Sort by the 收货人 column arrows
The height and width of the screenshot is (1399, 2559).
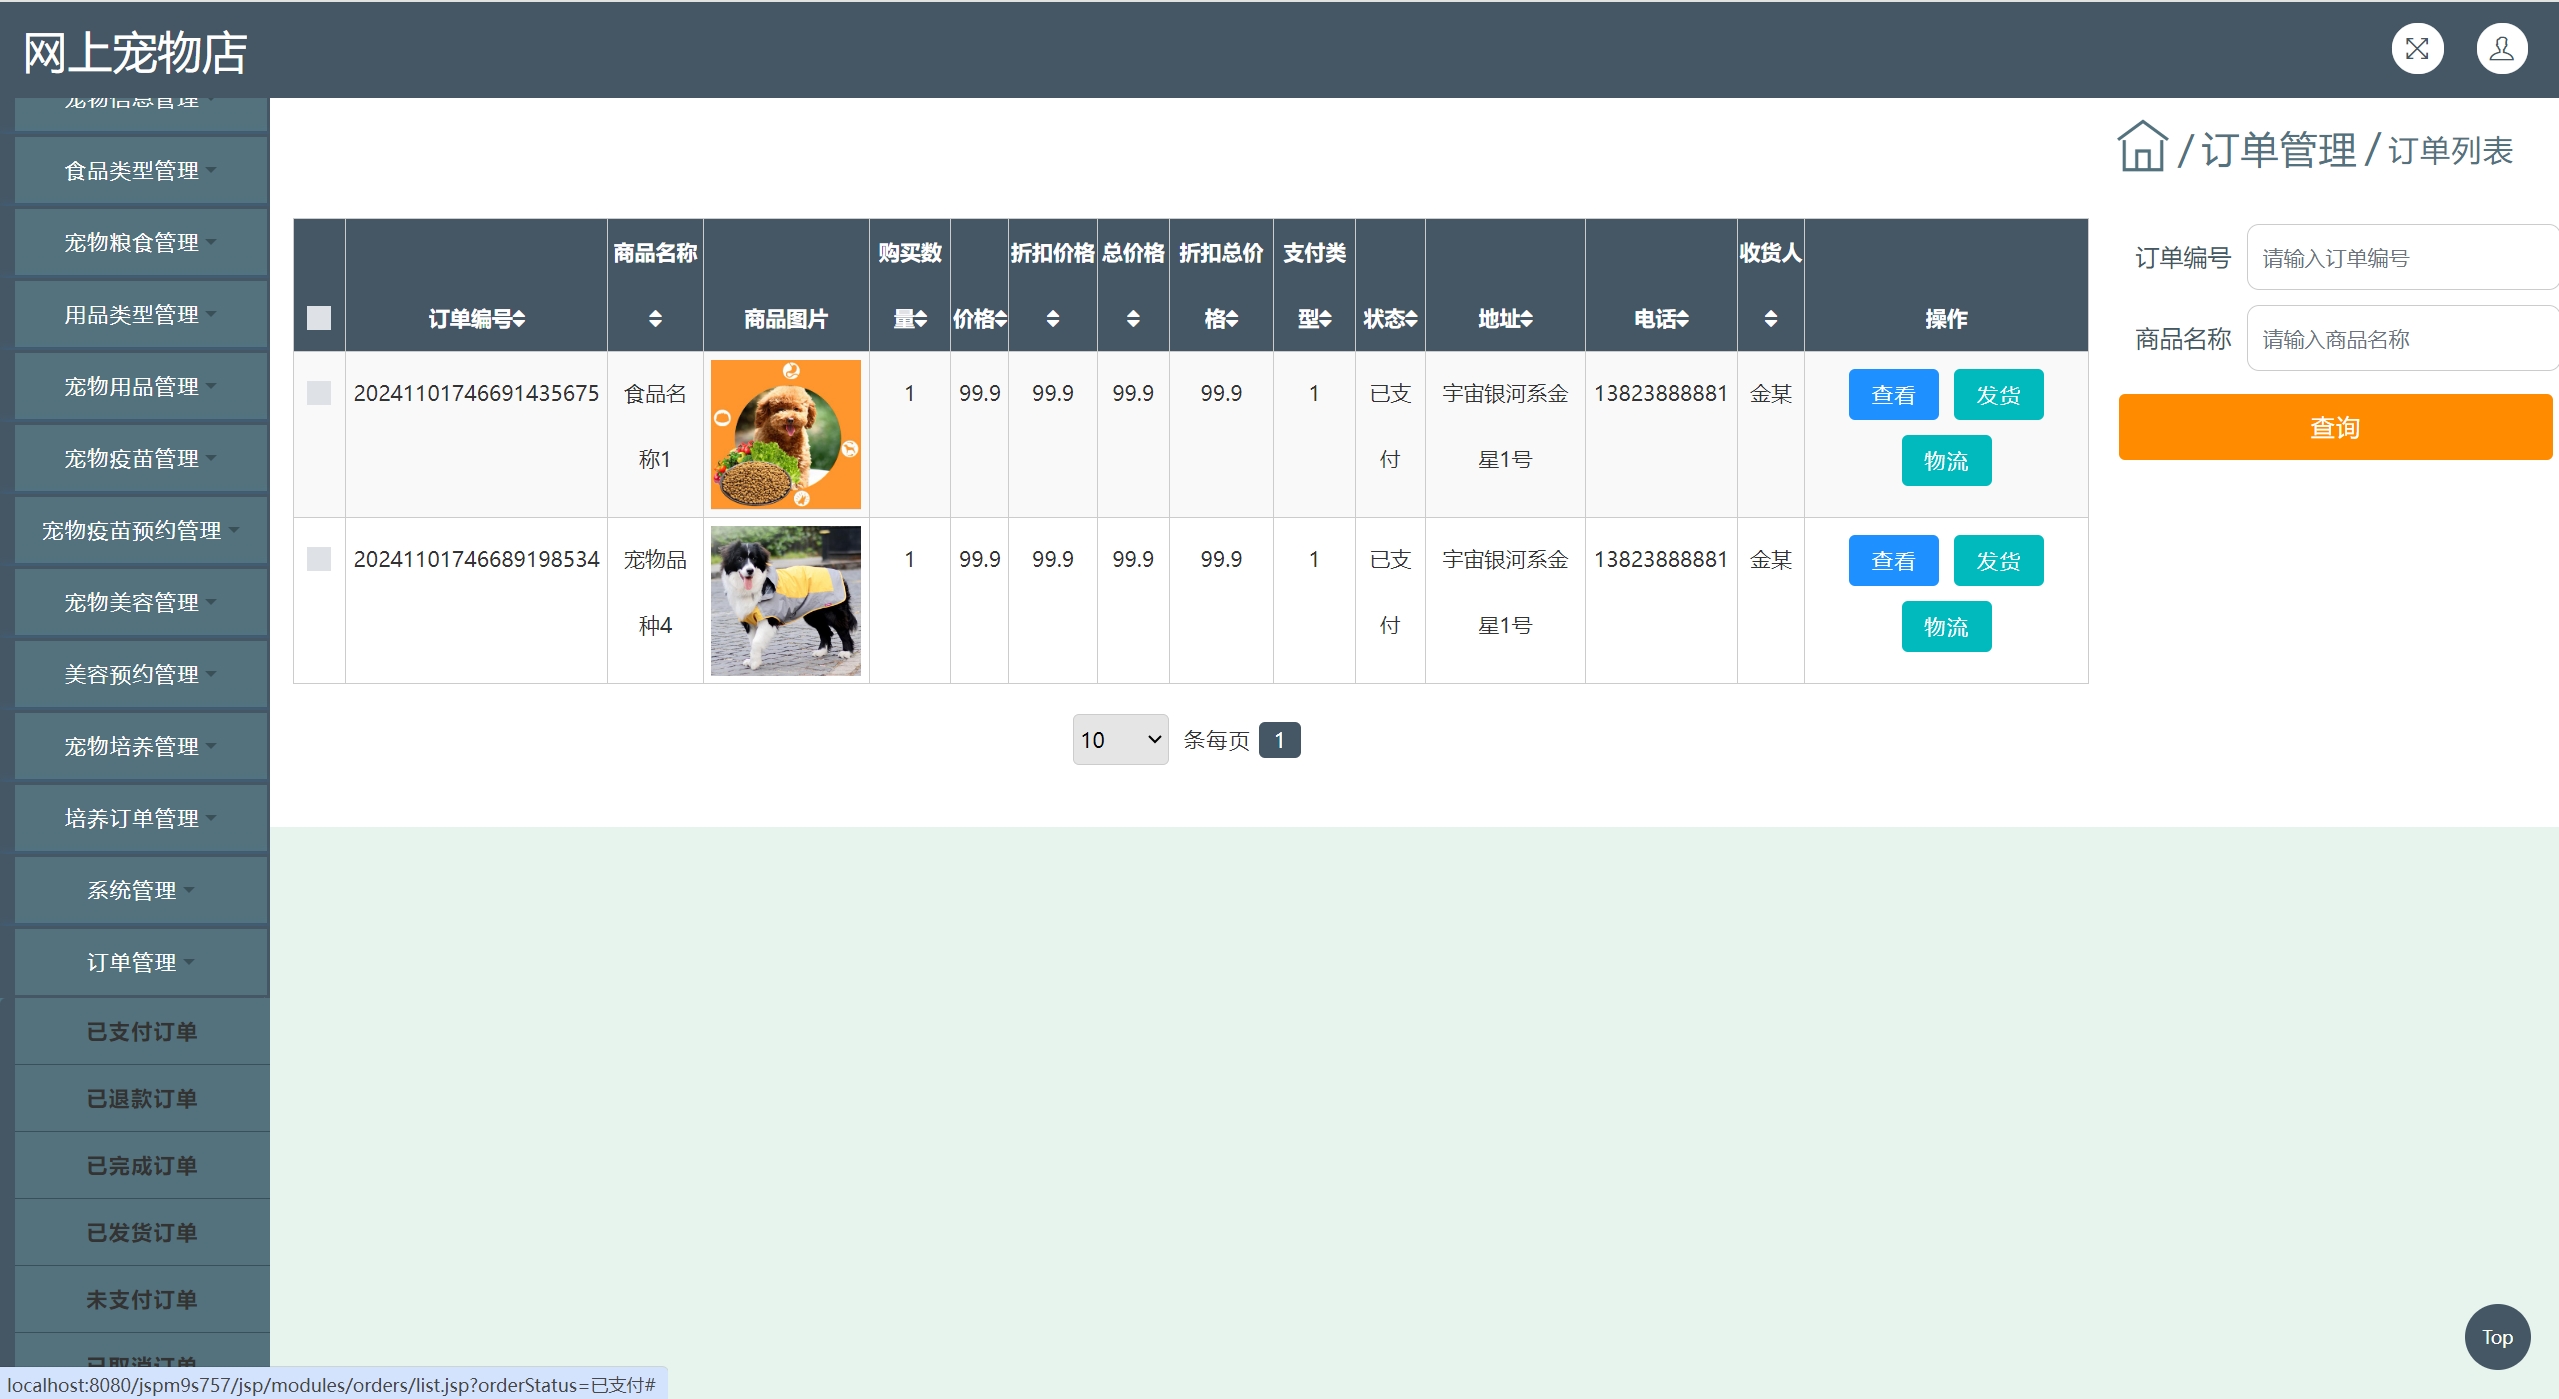tap(1770, 319)
